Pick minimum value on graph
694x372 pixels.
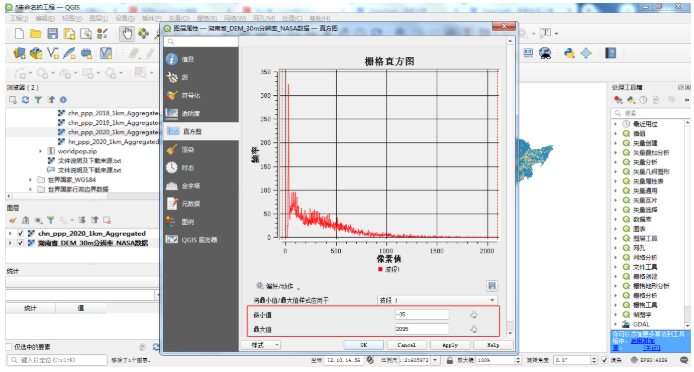coord(474,315)
